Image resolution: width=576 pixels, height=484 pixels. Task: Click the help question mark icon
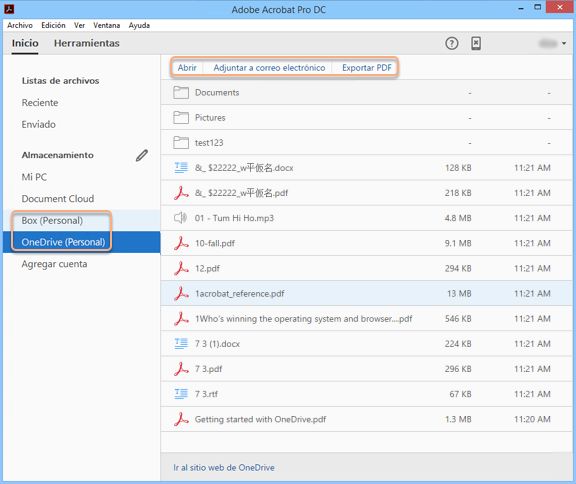(451, 43)
